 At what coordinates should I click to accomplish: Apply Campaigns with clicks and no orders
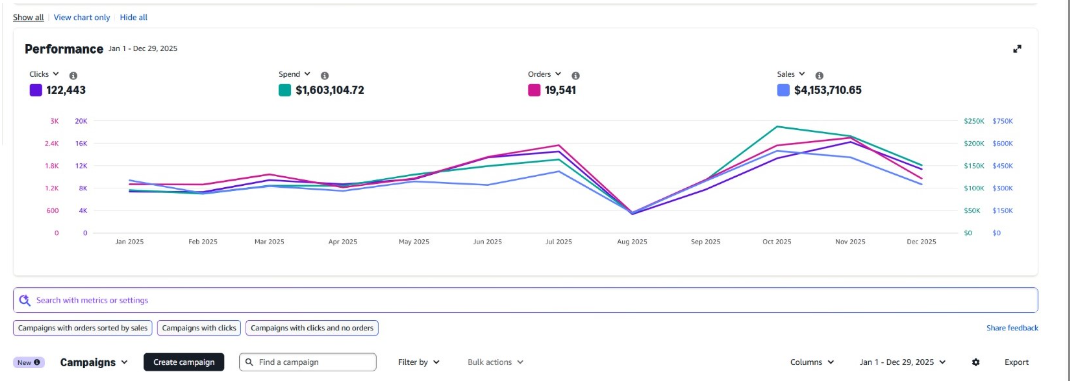tap(312, 328)
